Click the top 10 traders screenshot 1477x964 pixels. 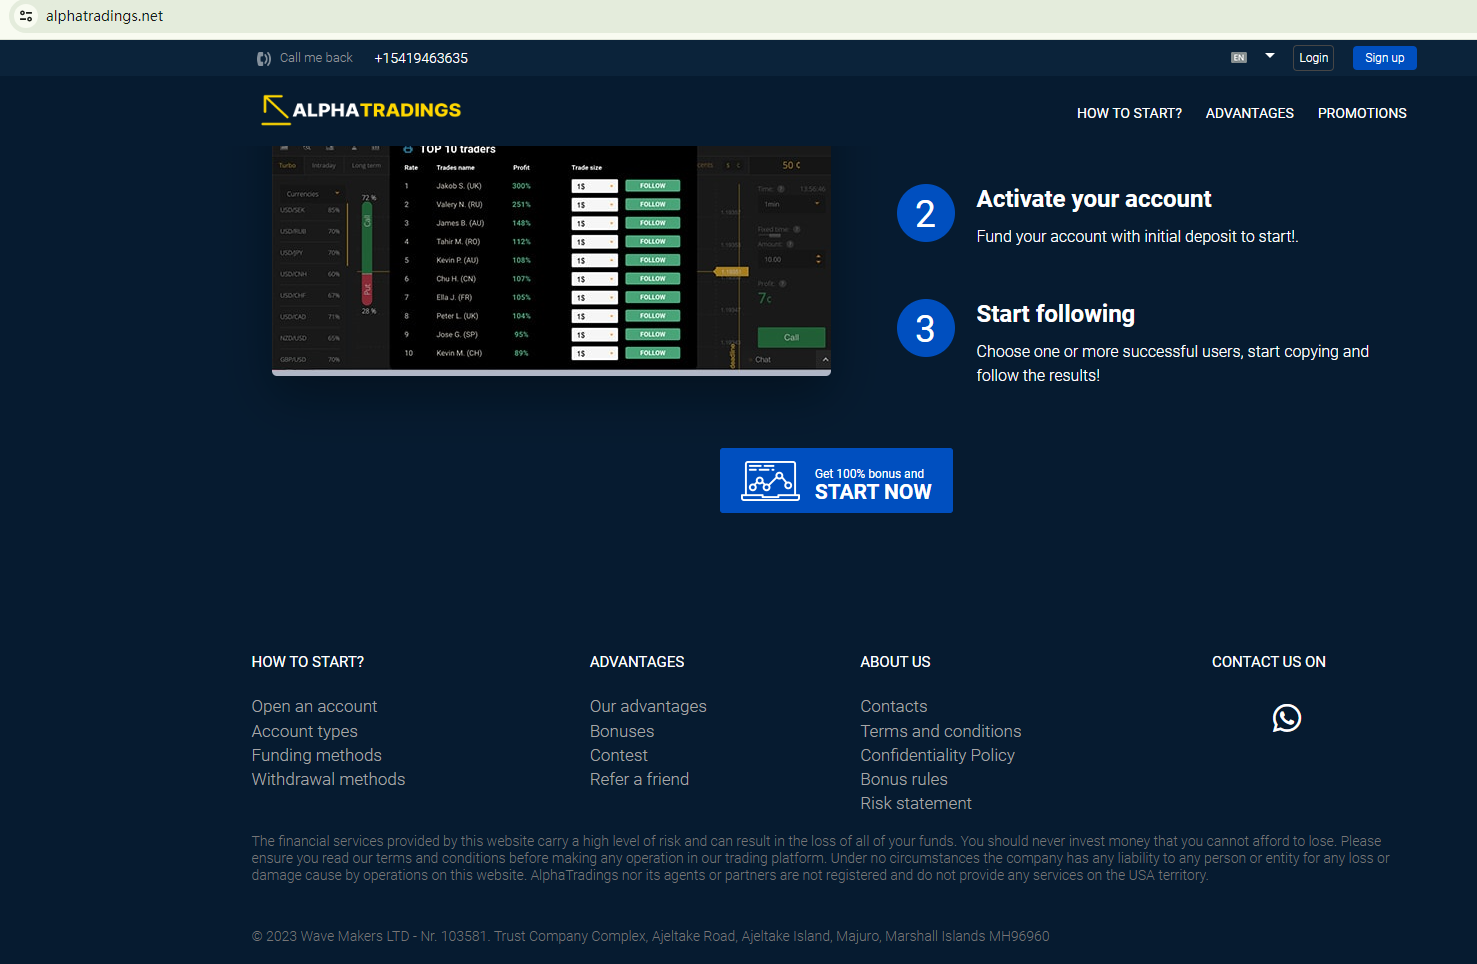[x=551, y=259]
